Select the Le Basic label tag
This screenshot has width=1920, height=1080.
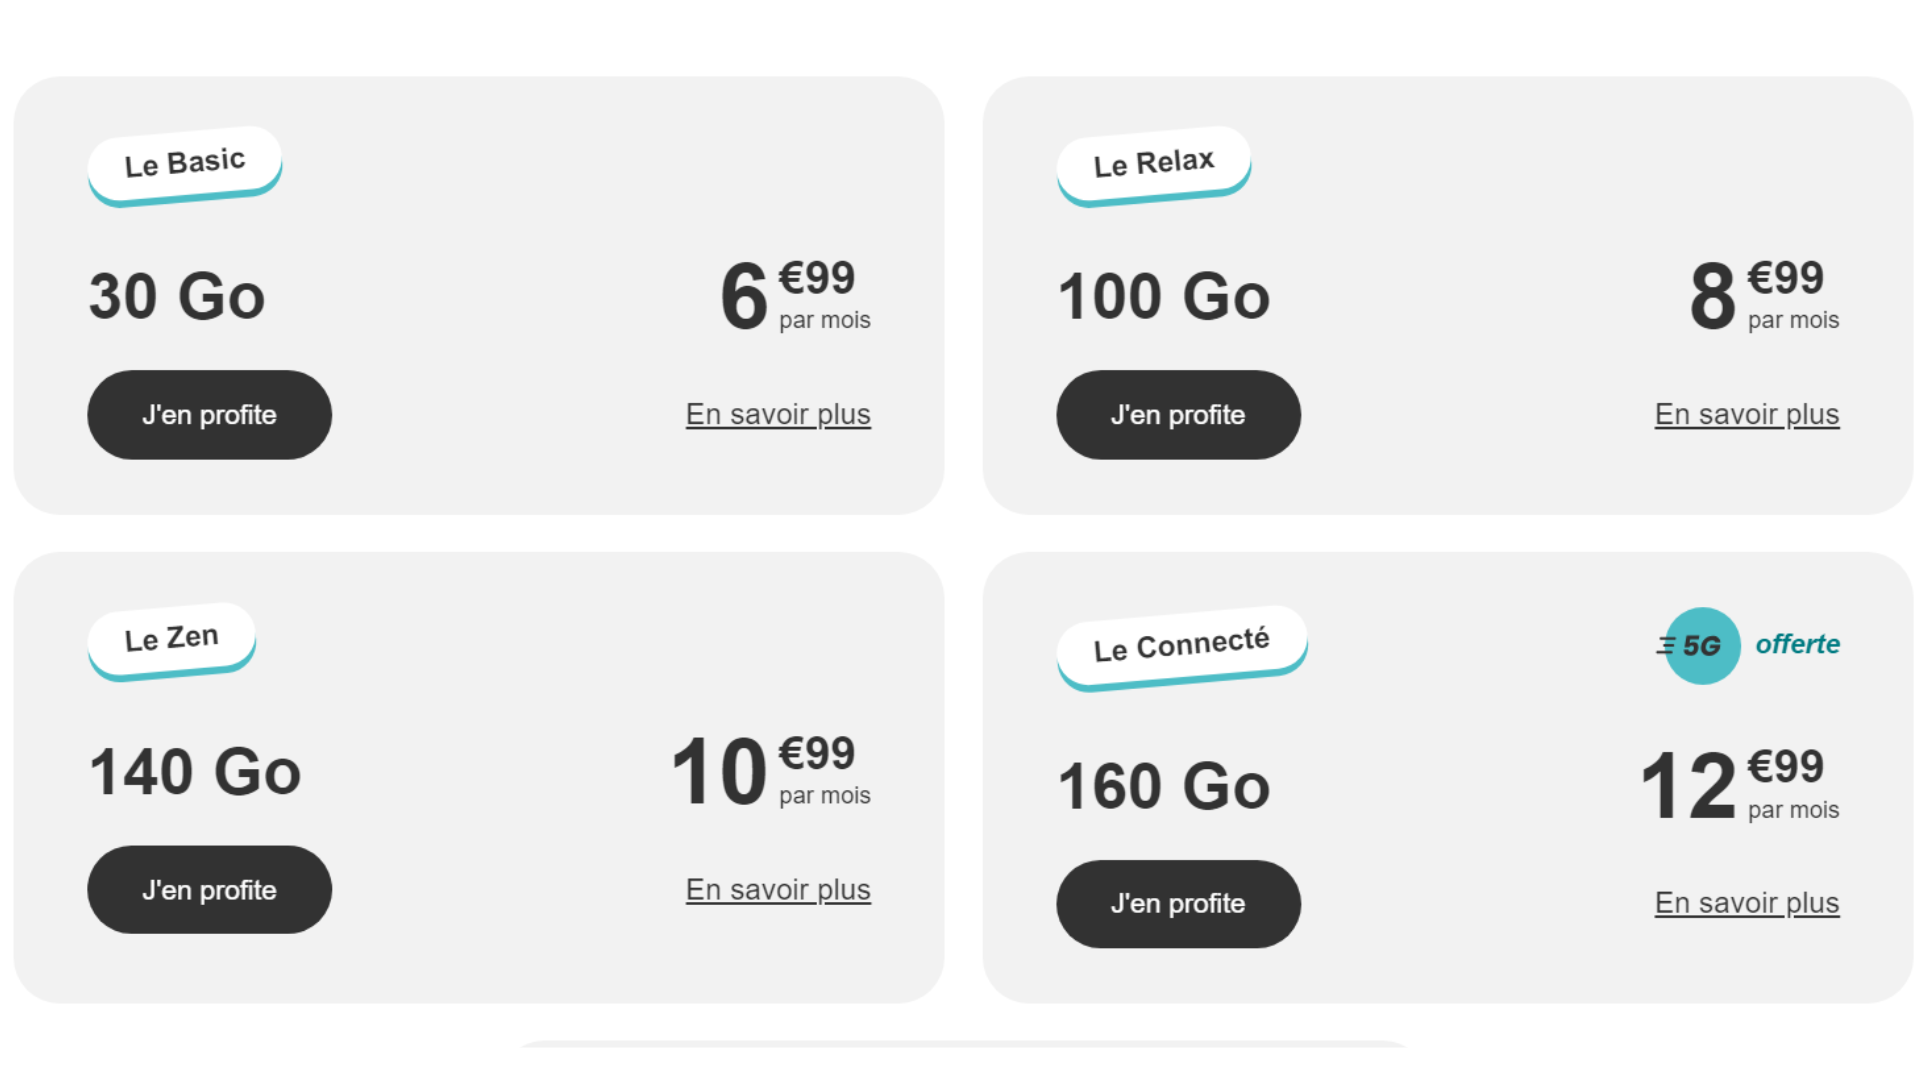click(185, 165)
